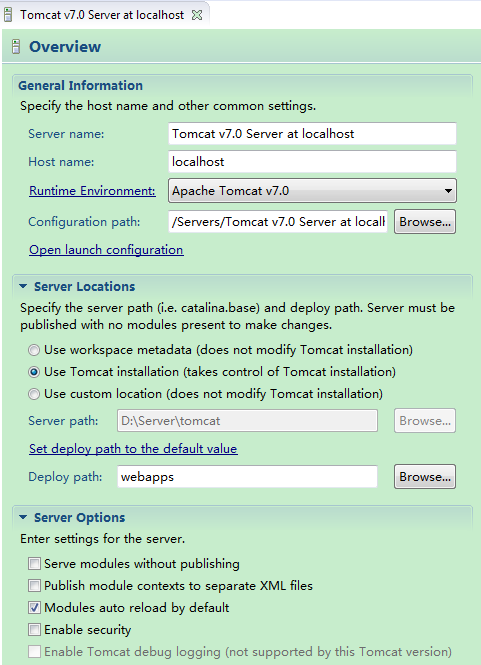Viewport: 481px width, 665px height.
Task: Browse for the Configuration path
Action: [x=425, y=221]
